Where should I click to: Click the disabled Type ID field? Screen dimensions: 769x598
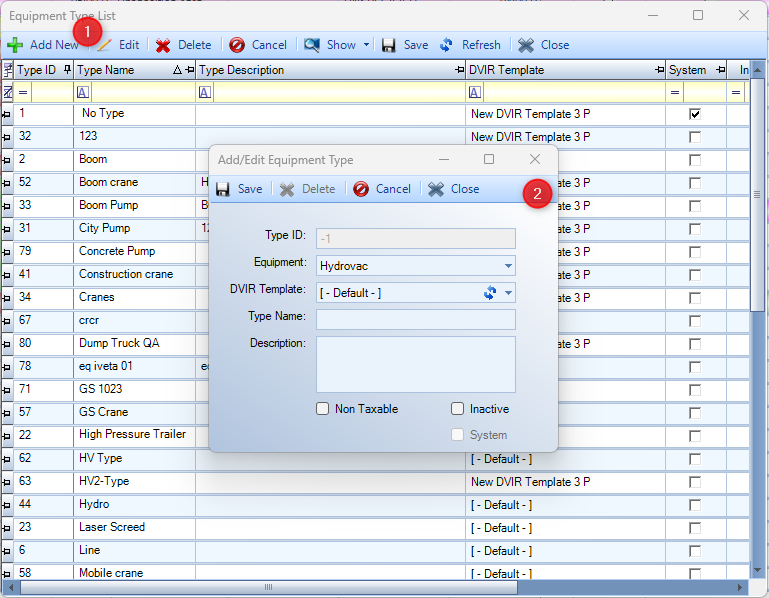point(416,238)
